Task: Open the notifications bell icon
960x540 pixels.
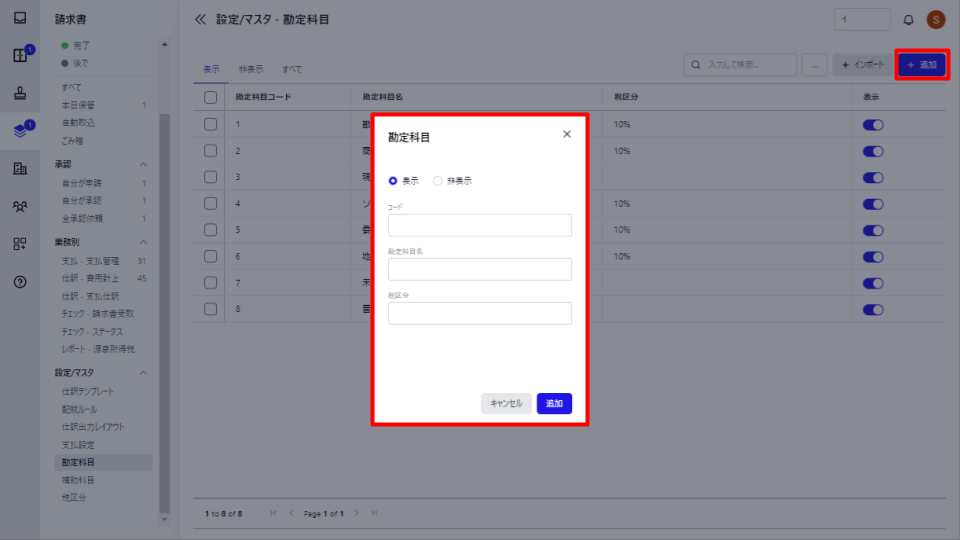Action: [909, 20]
